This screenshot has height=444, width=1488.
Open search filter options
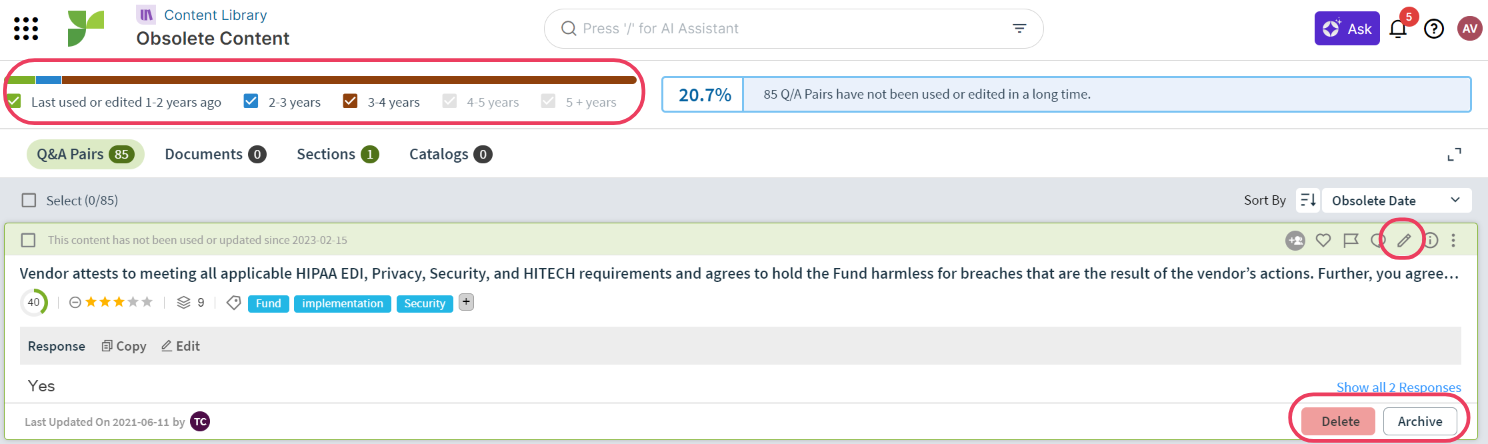coord(1019,29)
